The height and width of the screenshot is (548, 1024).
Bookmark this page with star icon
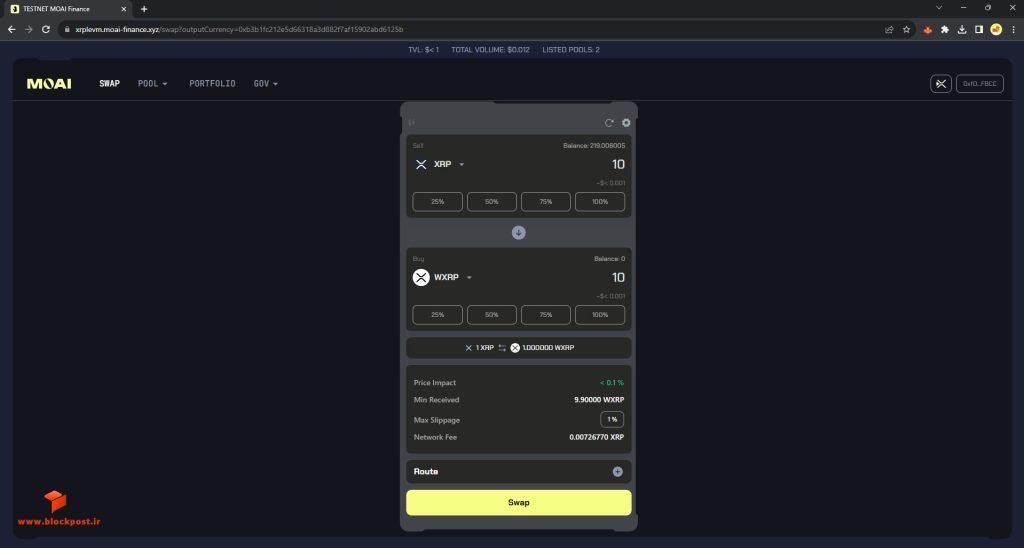pyautogui.click(x=906, y=29)
